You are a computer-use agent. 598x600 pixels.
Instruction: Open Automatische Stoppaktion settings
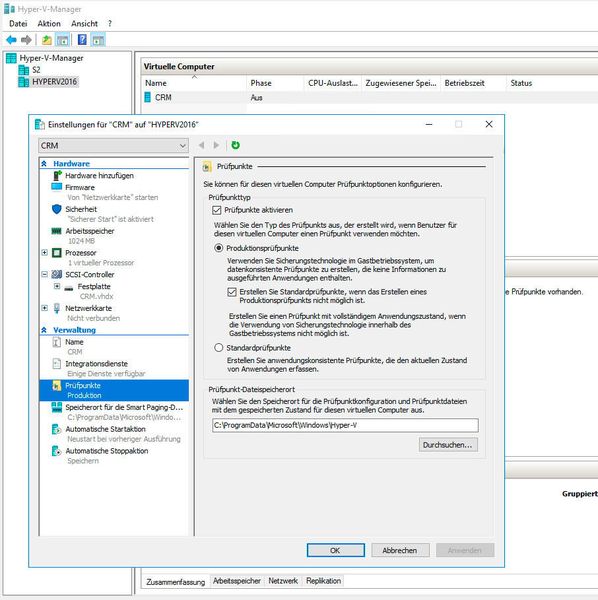[106, 451]
